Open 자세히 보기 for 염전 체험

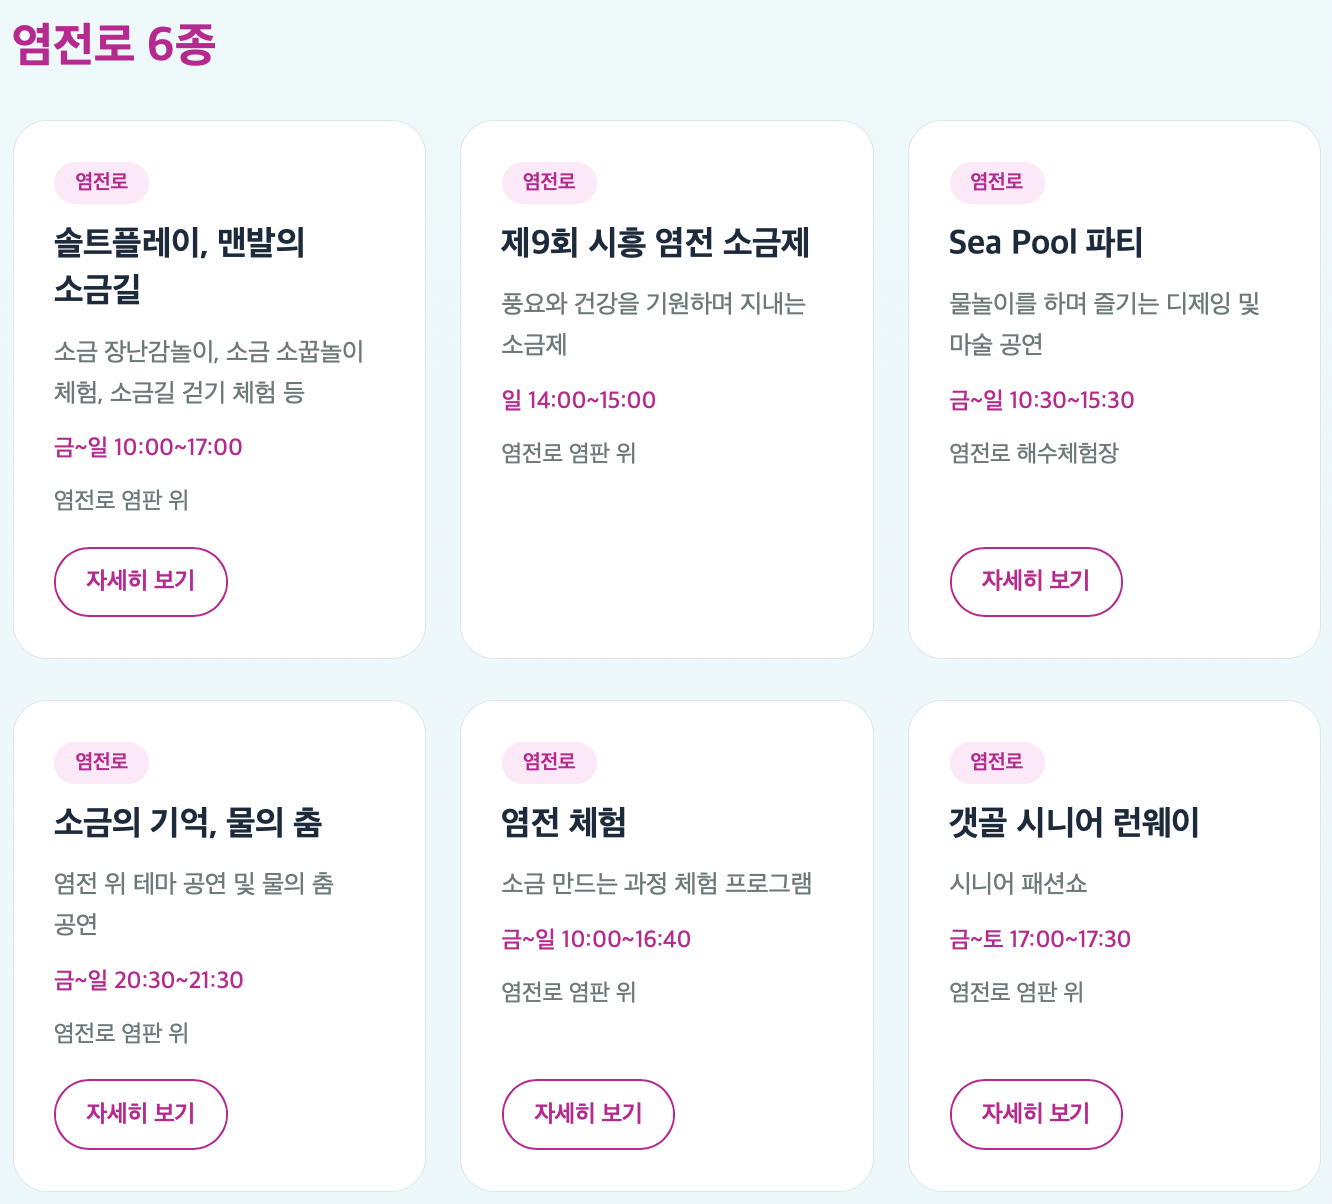(588, 1114)
